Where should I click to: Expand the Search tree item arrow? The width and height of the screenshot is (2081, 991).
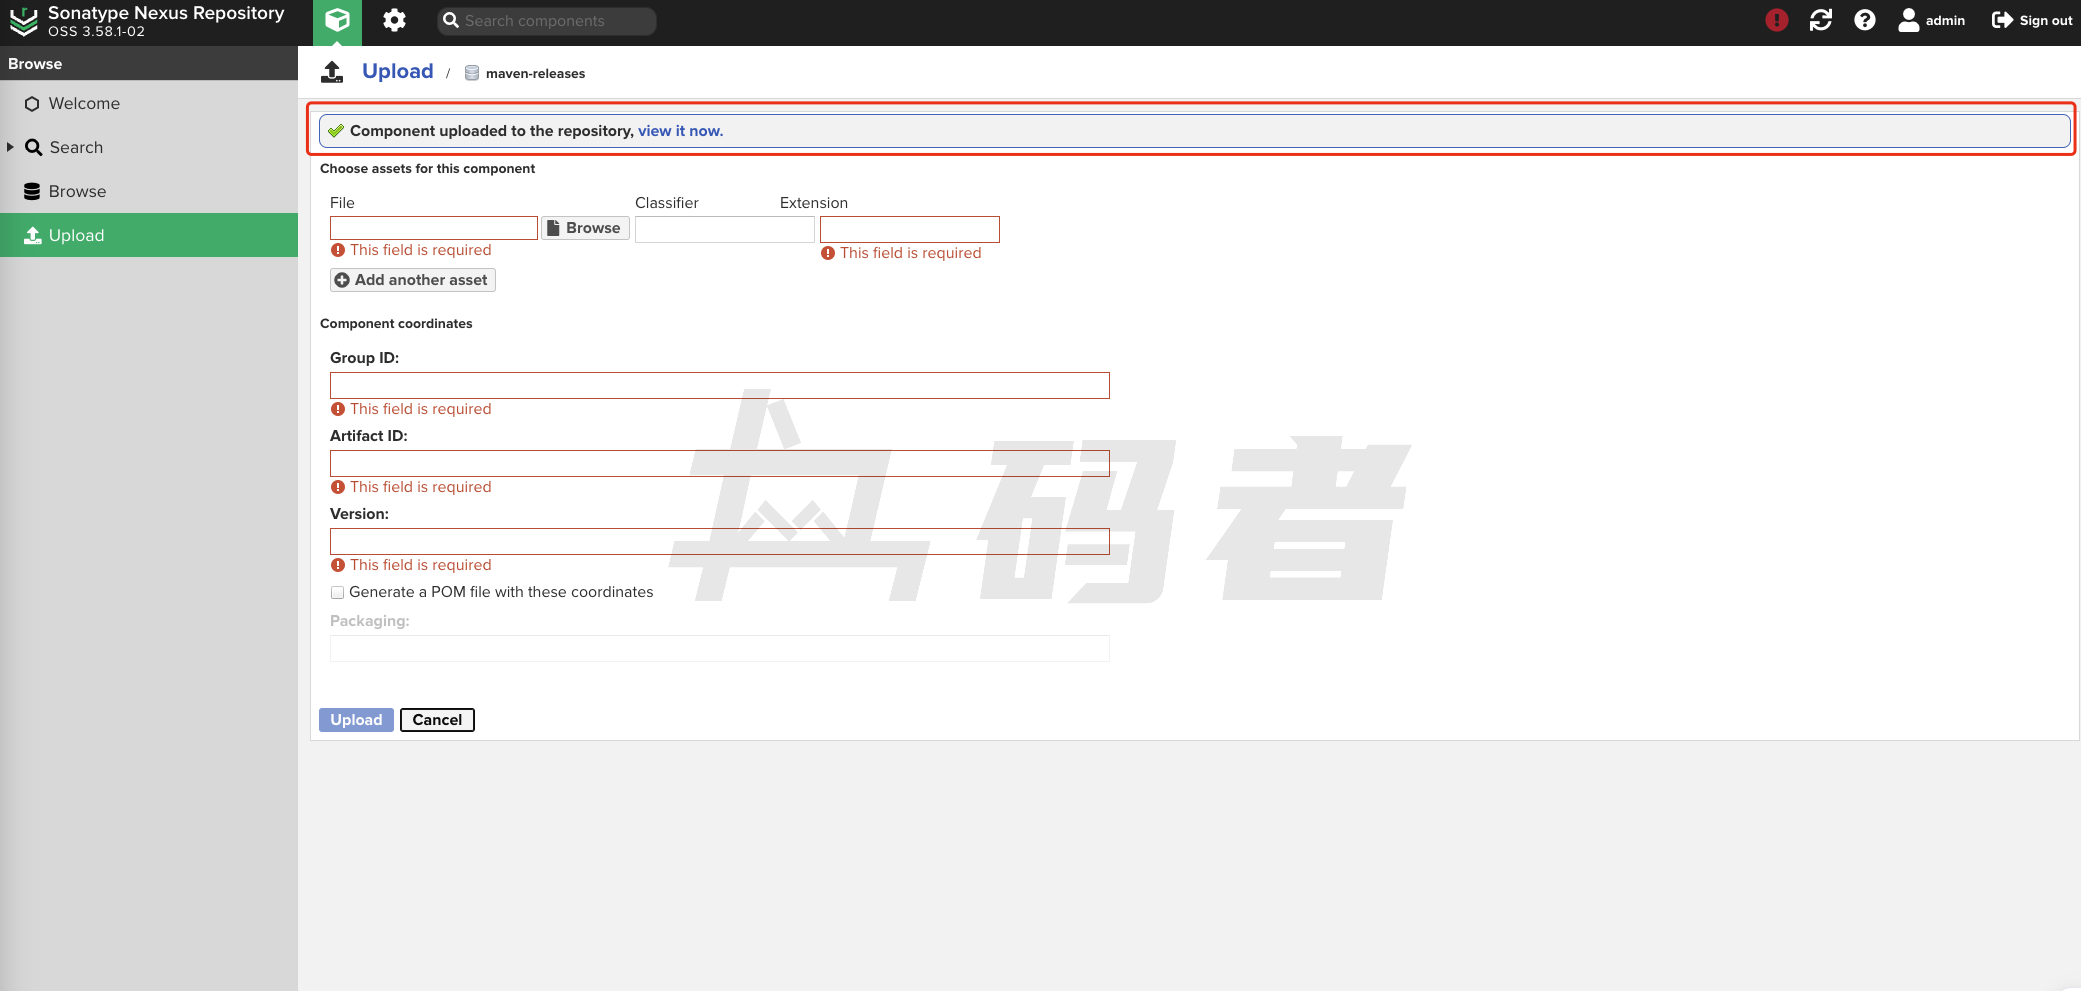tap(11, 147)
